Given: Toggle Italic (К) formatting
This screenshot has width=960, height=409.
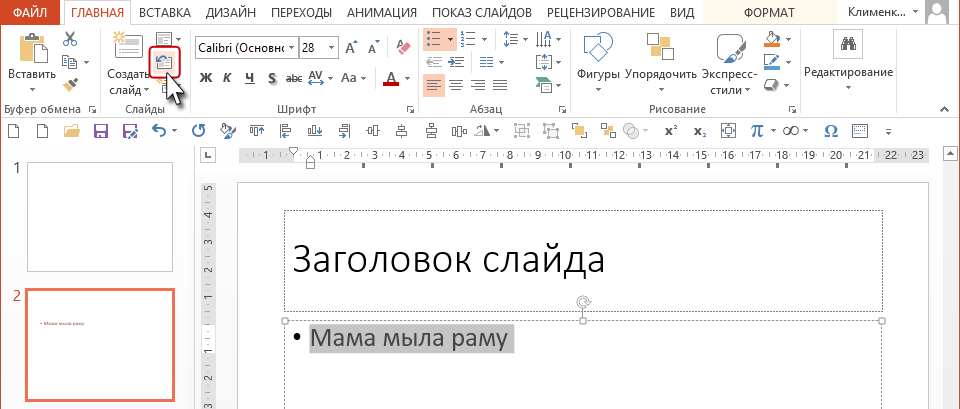Looking at the screenshot, I should point(227,78).
